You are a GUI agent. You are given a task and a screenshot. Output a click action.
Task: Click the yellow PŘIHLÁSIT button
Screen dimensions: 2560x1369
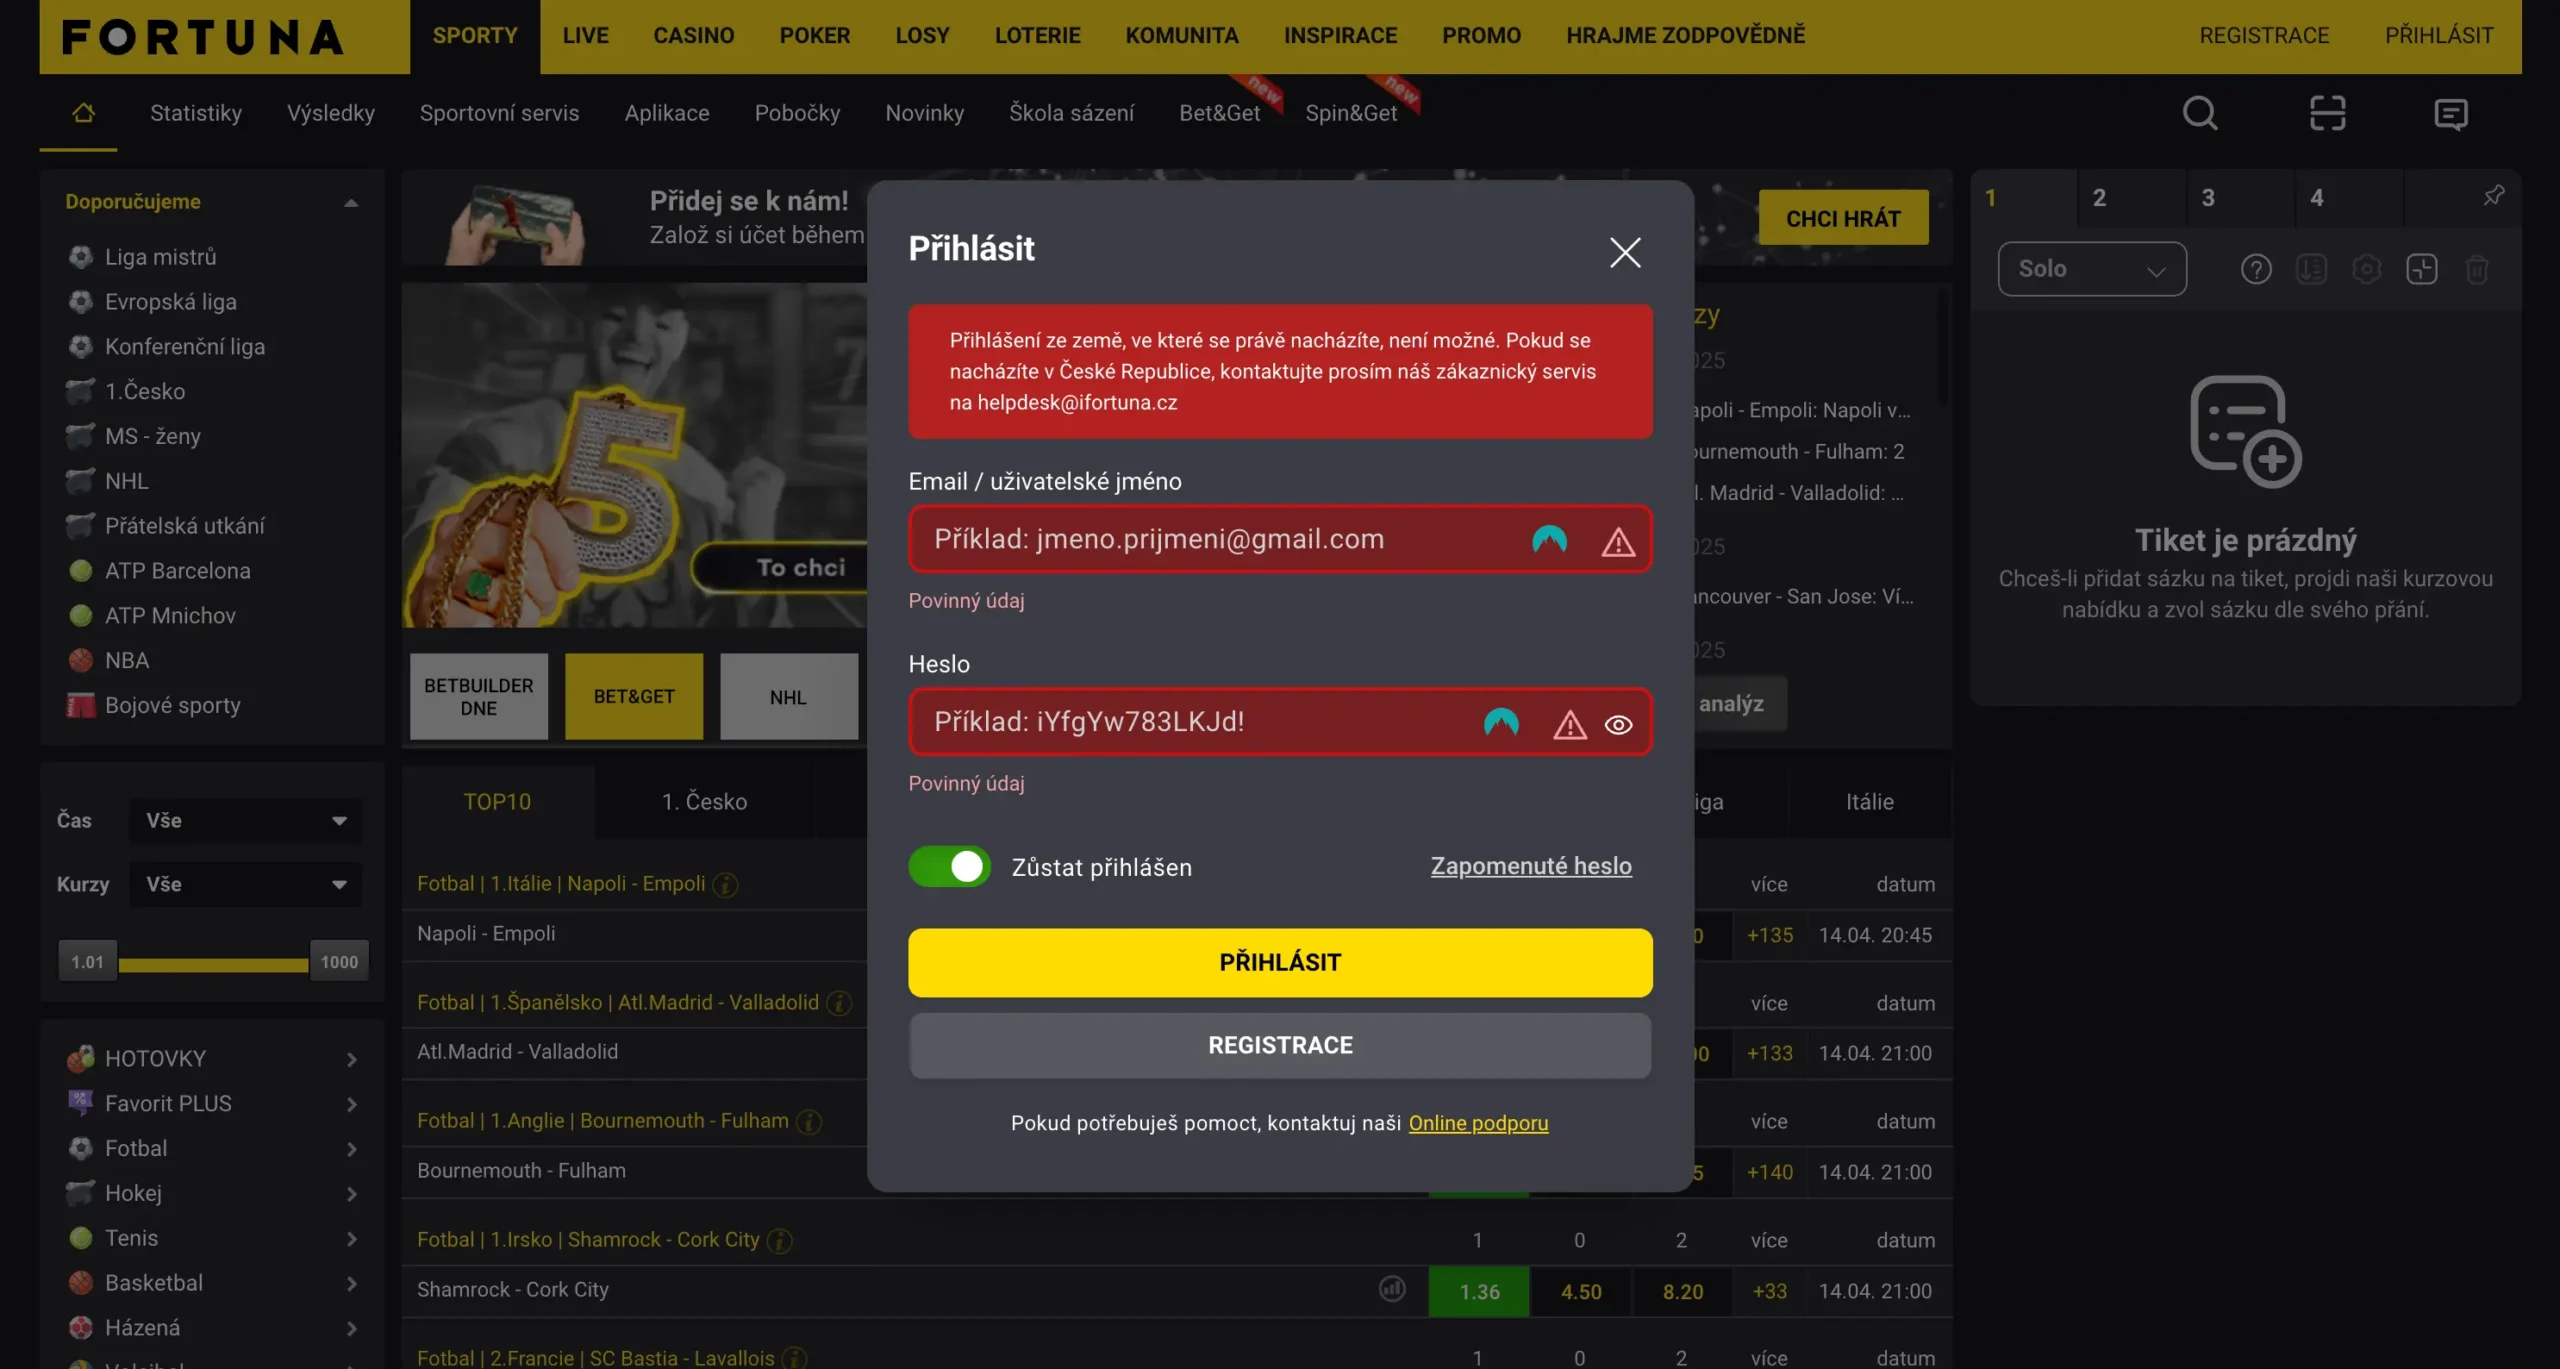click(1280, 962)
